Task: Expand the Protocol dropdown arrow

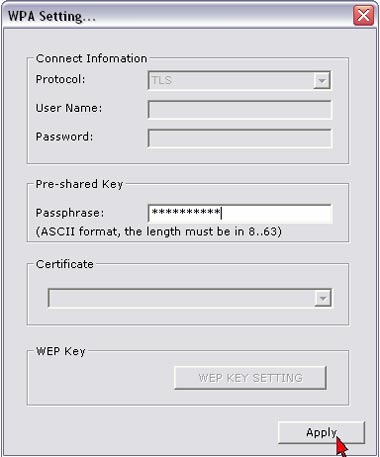Action: pyautogui.click(x=322, y=80)
